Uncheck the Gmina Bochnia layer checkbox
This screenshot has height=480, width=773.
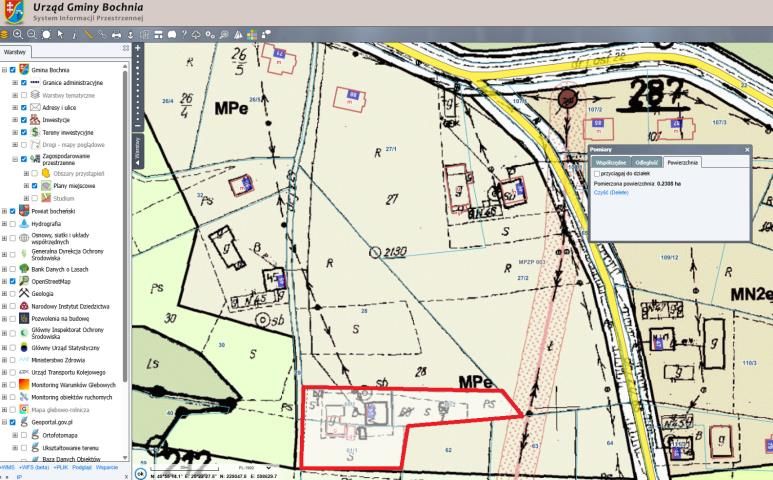pyautogui.click(x=13, y=70)
